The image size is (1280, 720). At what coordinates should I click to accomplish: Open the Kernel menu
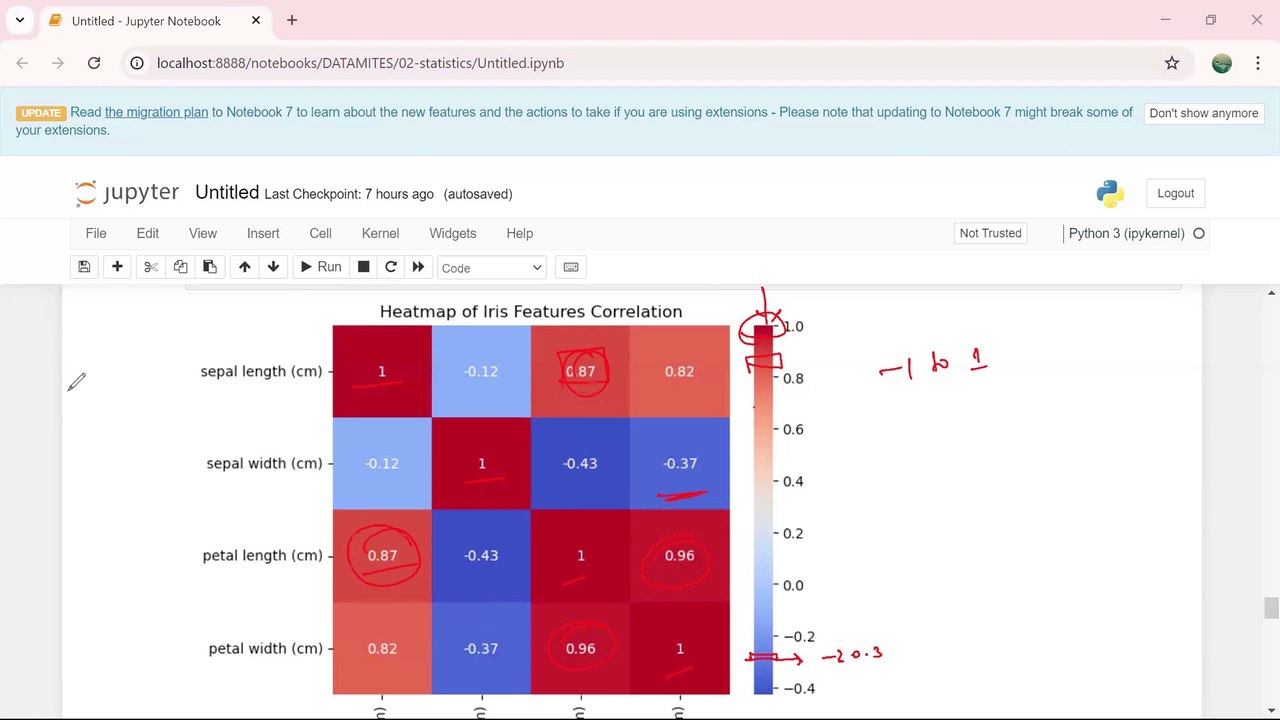click(380, 233)
